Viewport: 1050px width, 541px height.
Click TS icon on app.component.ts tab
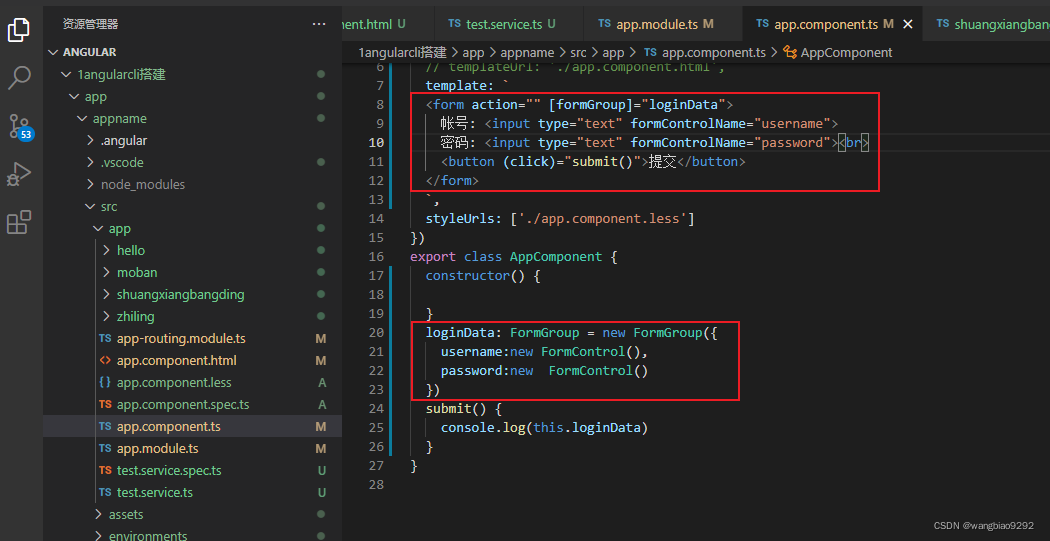pos(762,23)
